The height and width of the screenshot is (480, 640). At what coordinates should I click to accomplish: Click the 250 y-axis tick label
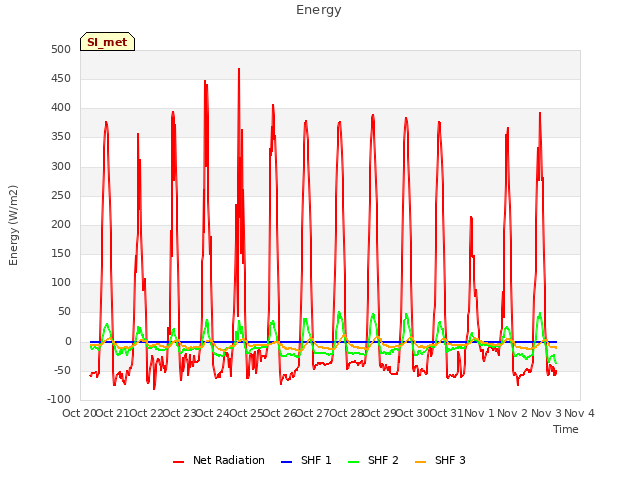(61, 195)
